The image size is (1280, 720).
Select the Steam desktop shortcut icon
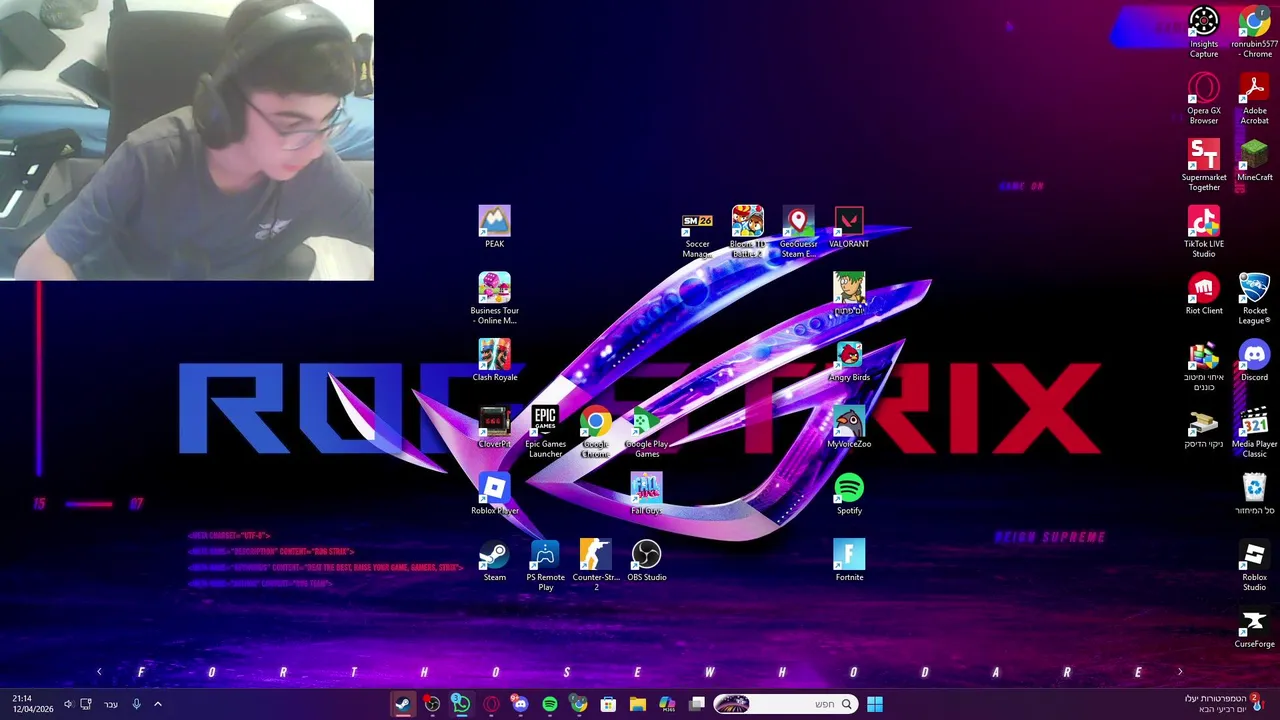pyautogui.click(x=494, y=560)
